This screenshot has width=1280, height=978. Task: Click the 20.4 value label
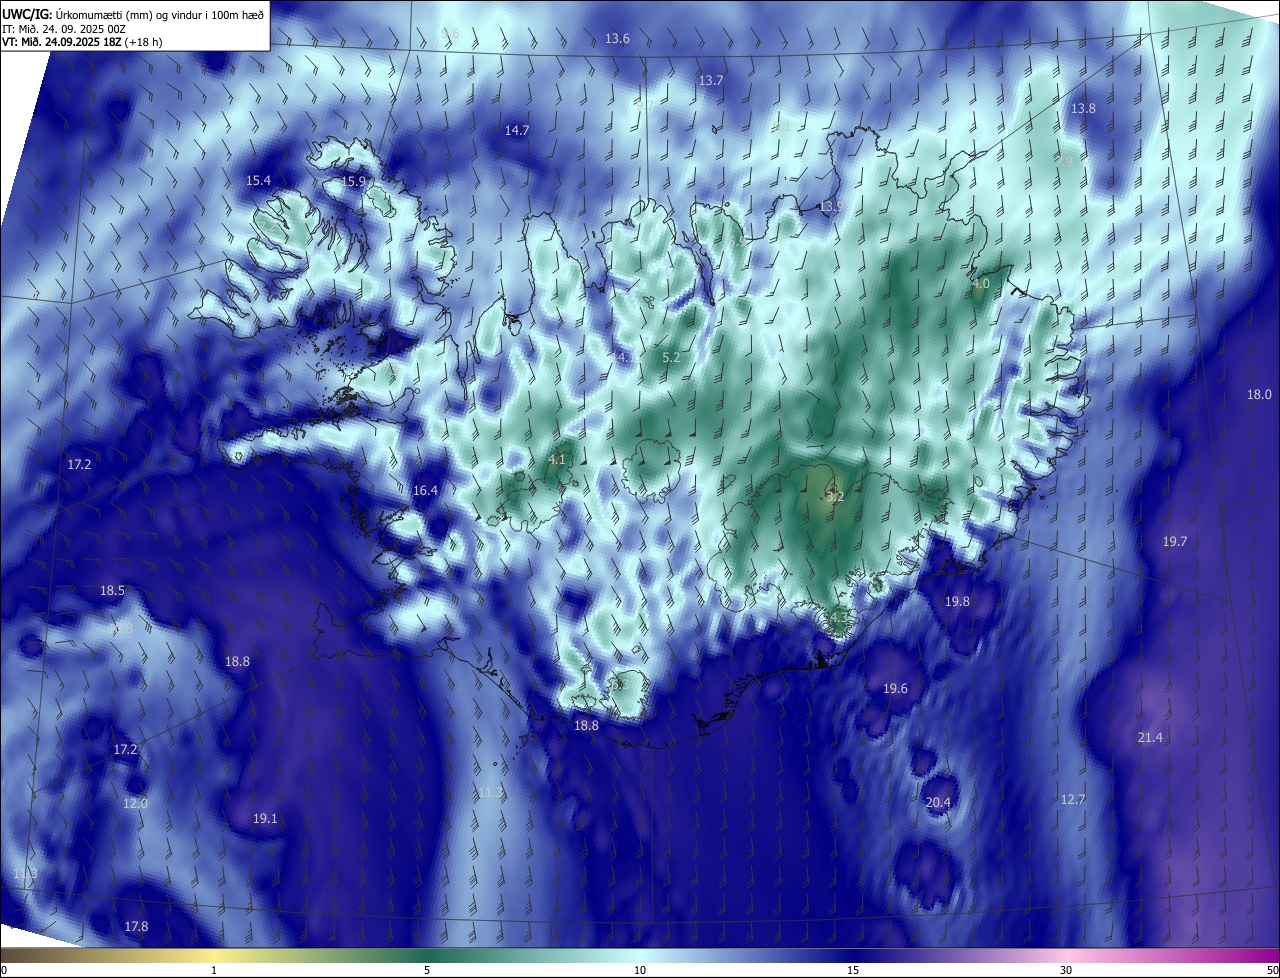[938, 802]
